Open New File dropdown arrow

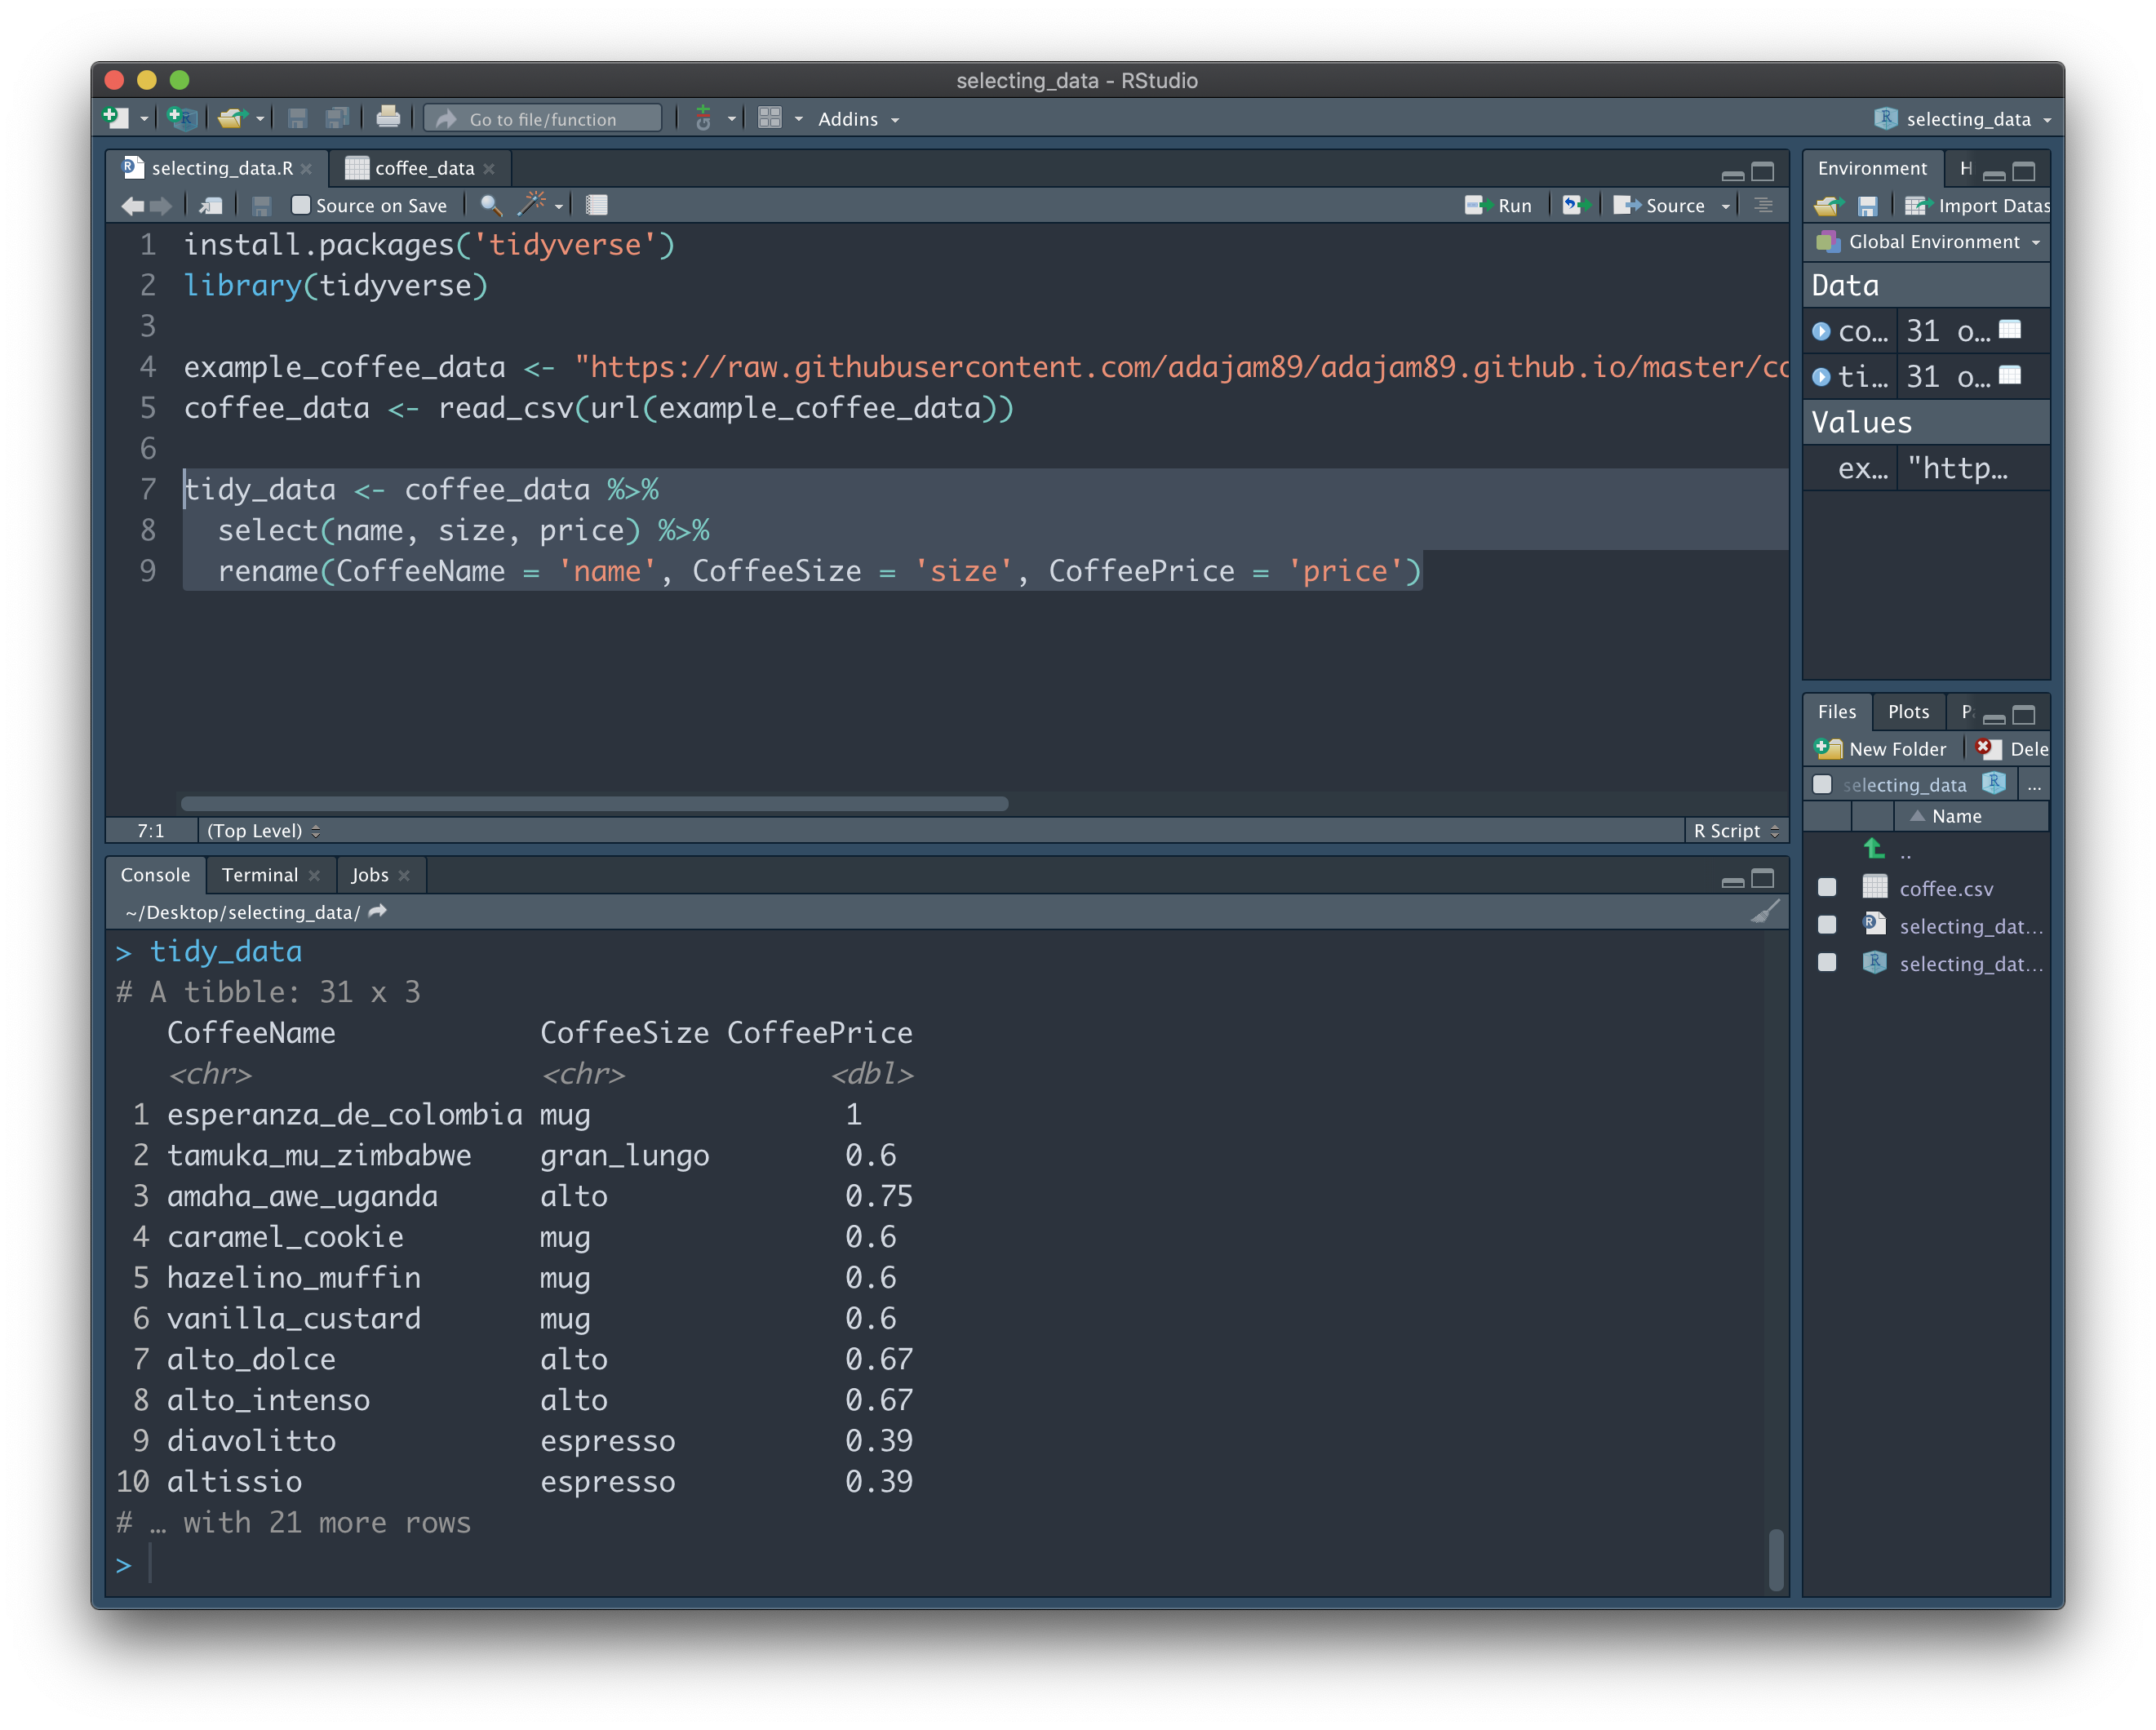point(144,119)
